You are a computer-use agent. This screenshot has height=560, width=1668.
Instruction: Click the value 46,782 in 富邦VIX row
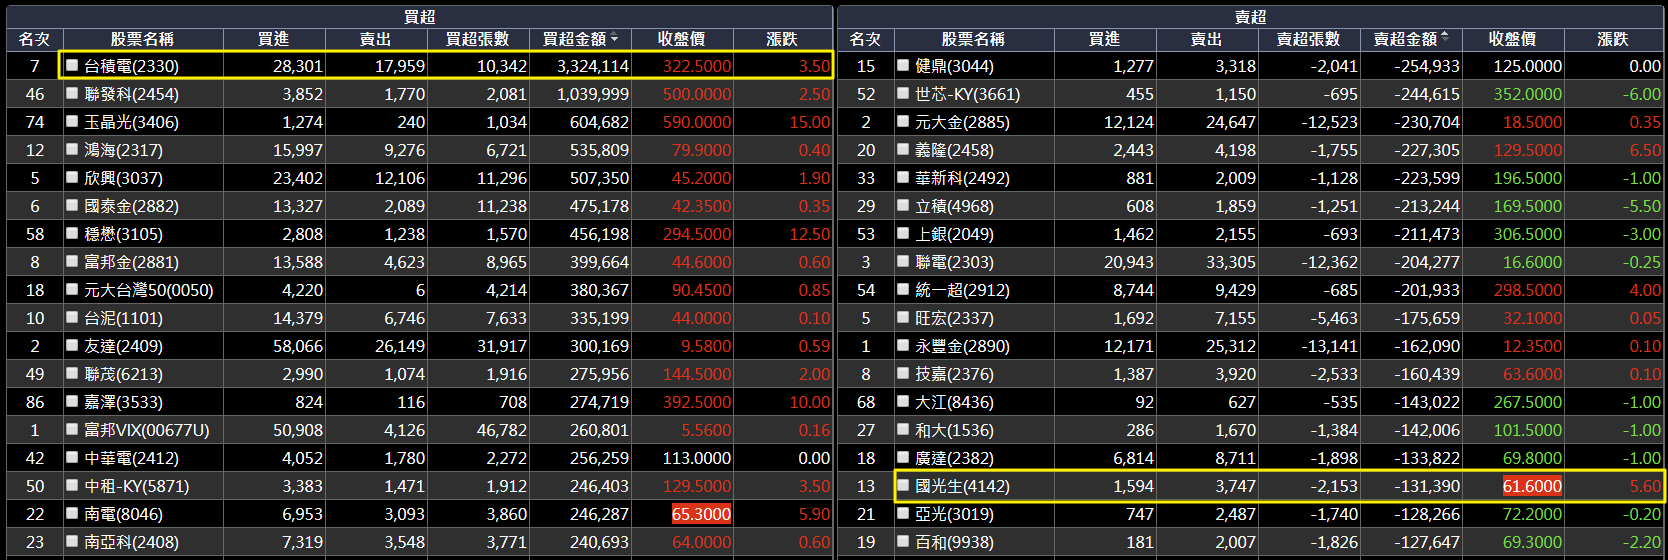tap(502, 430)
